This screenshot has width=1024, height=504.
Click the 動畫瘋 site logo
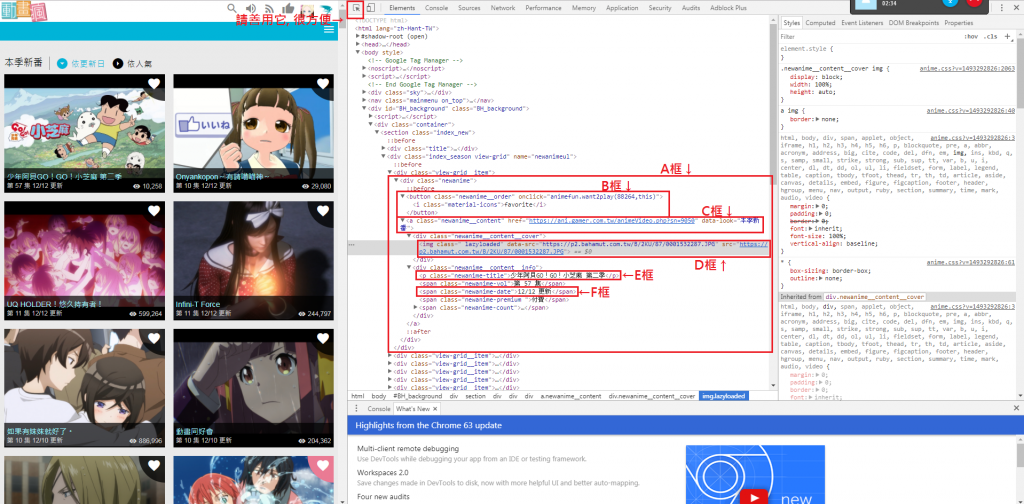coord(24,10)
